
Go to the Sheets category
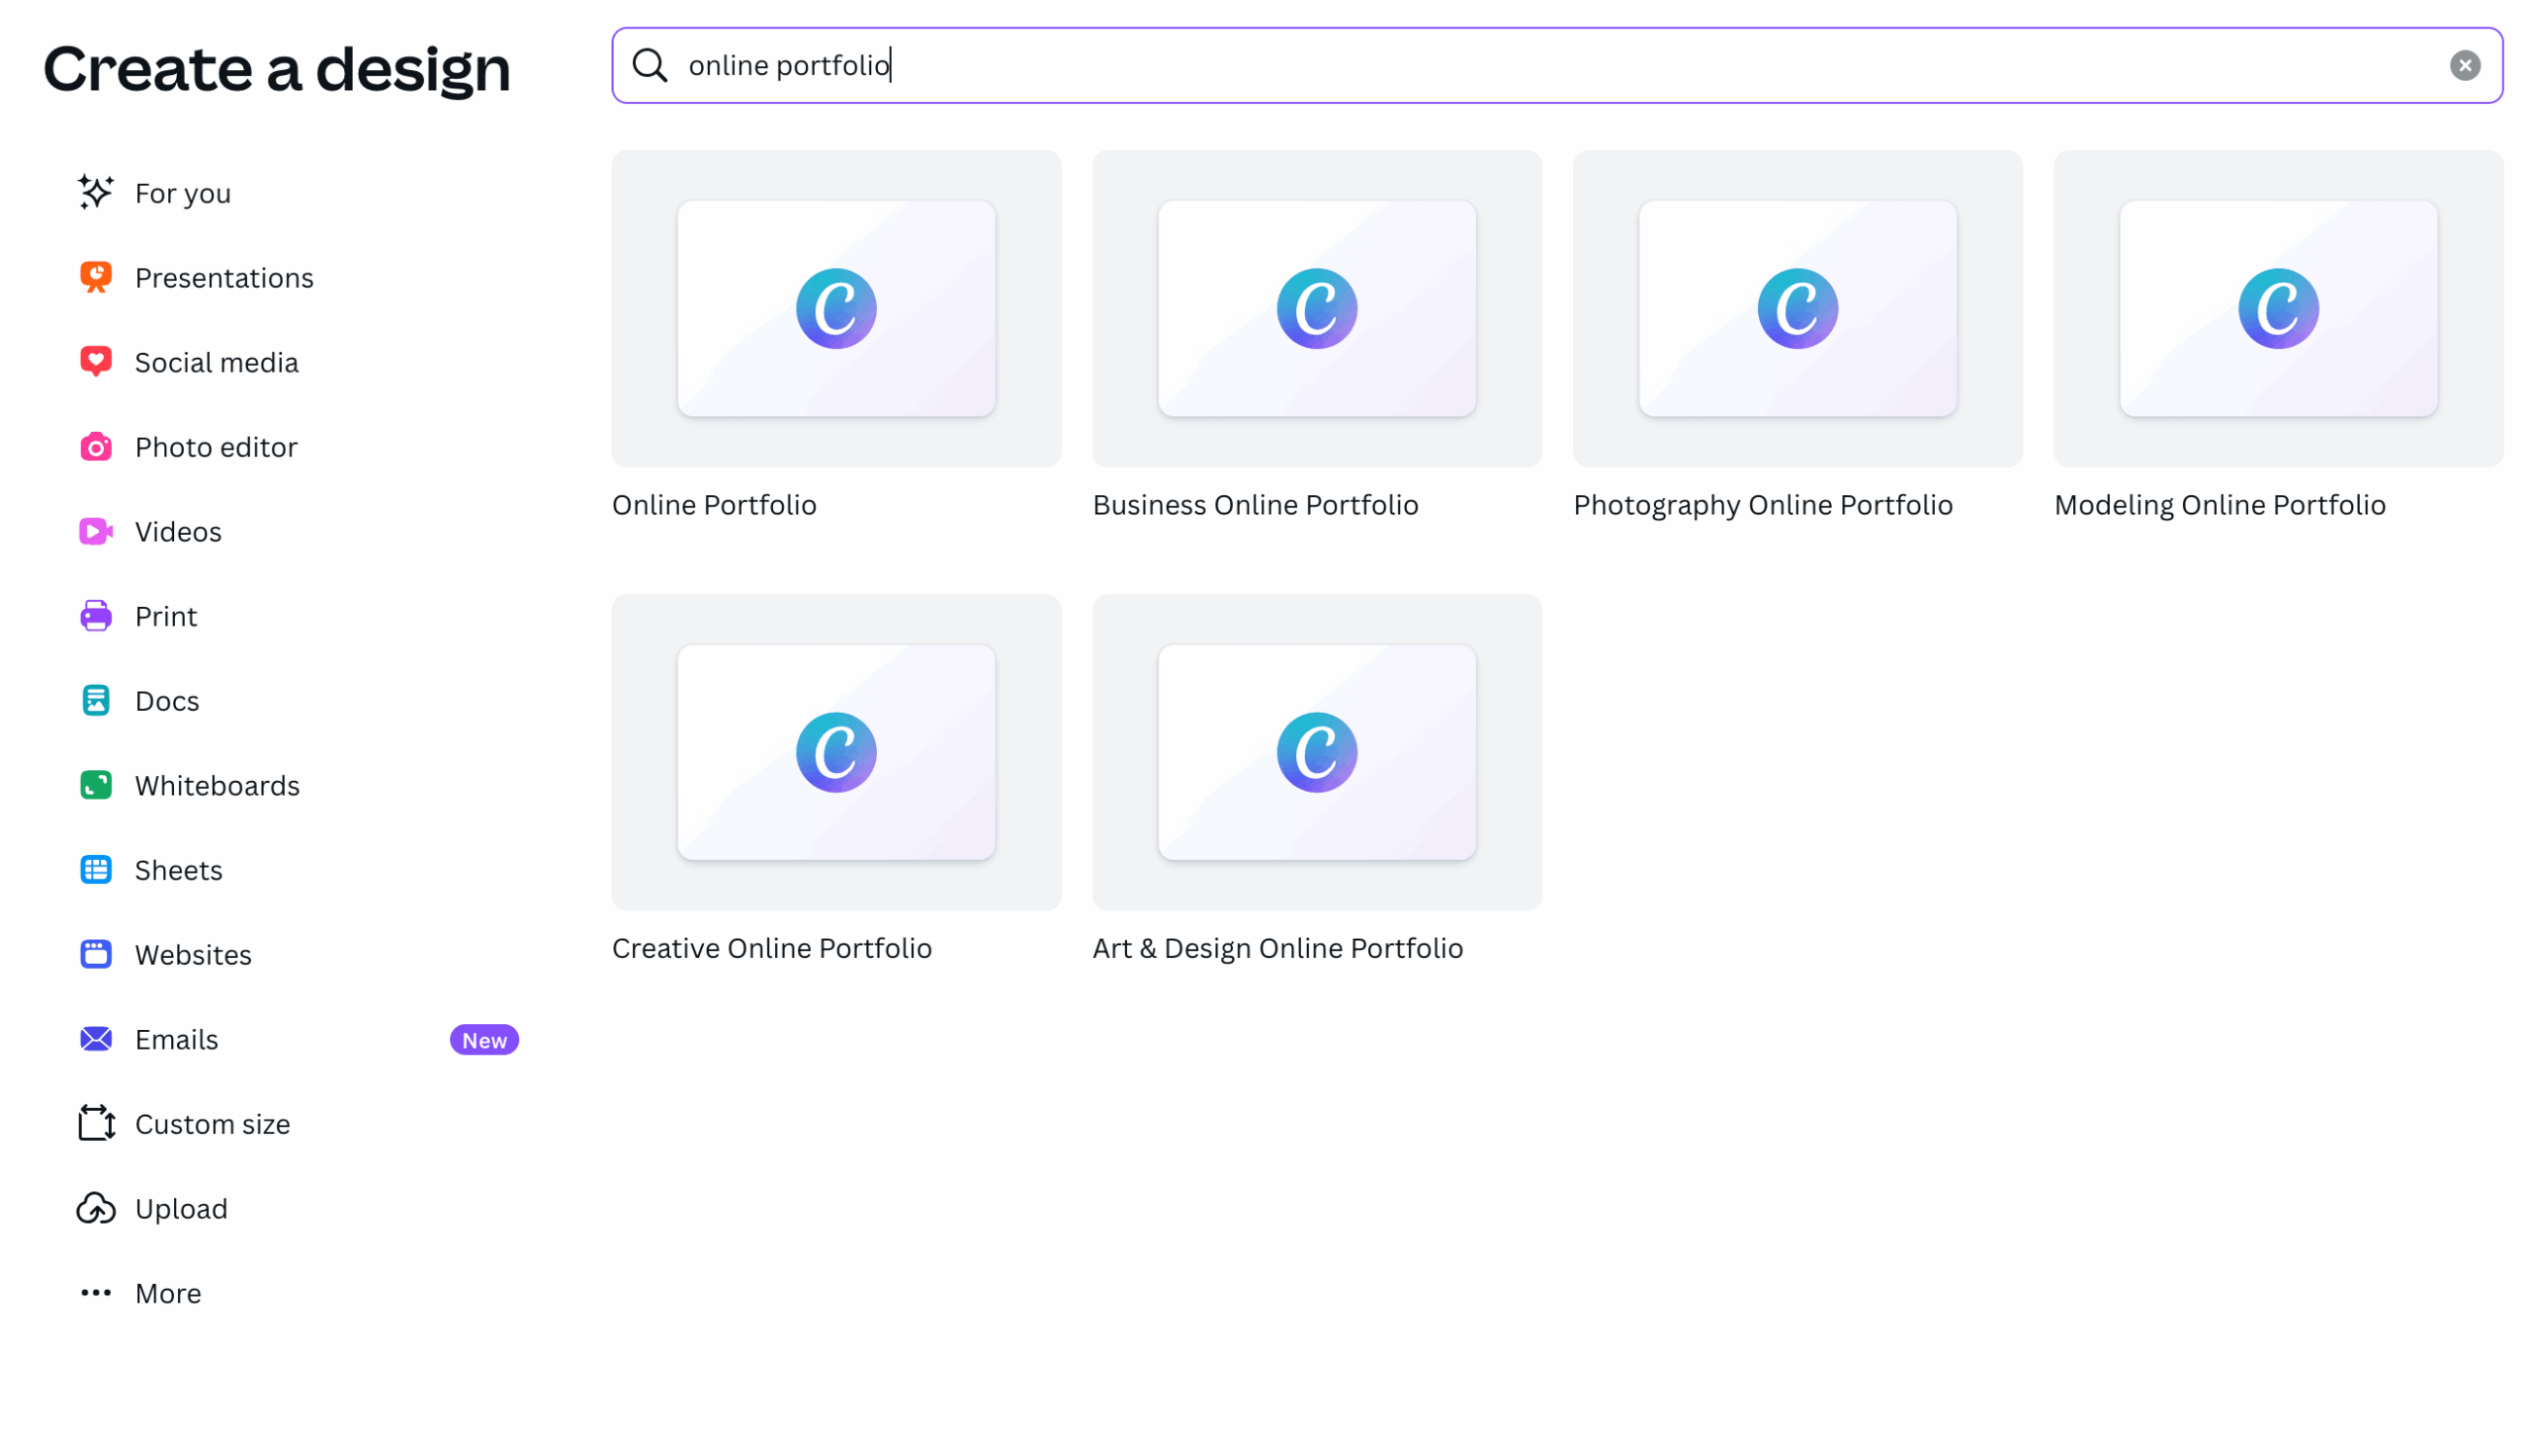click(178, 870)
